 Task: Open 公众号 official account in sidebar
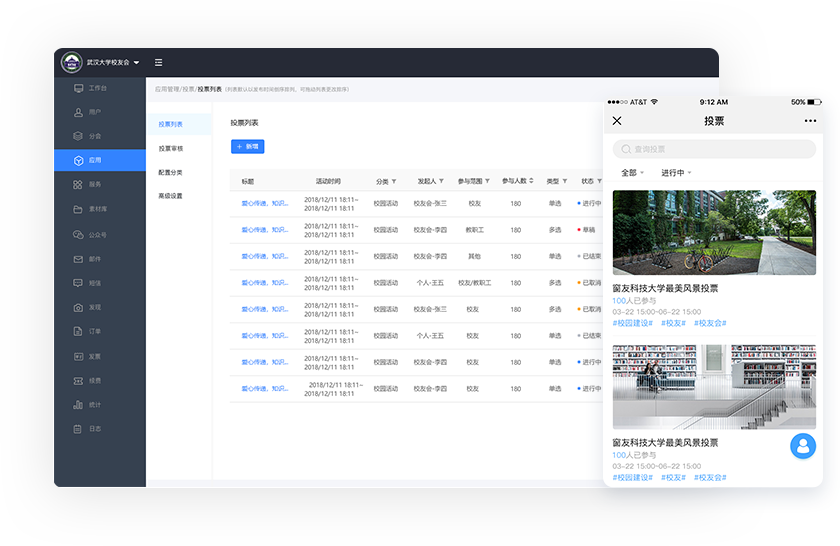point(96,235)
